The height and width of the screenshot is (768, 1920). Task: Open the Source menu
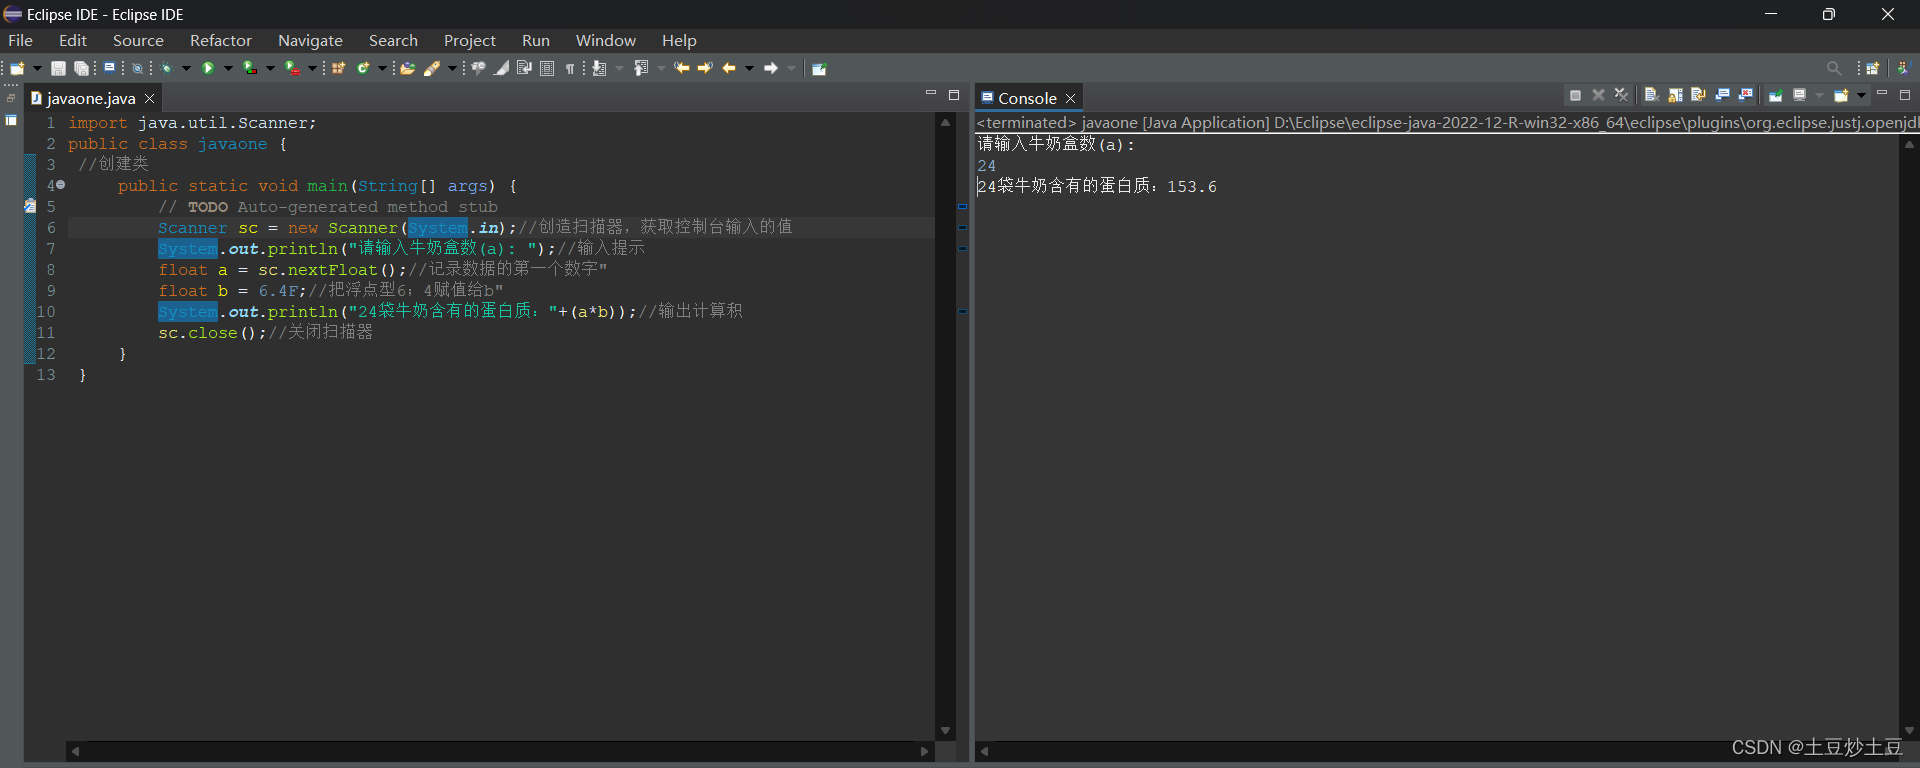point(138,40)
